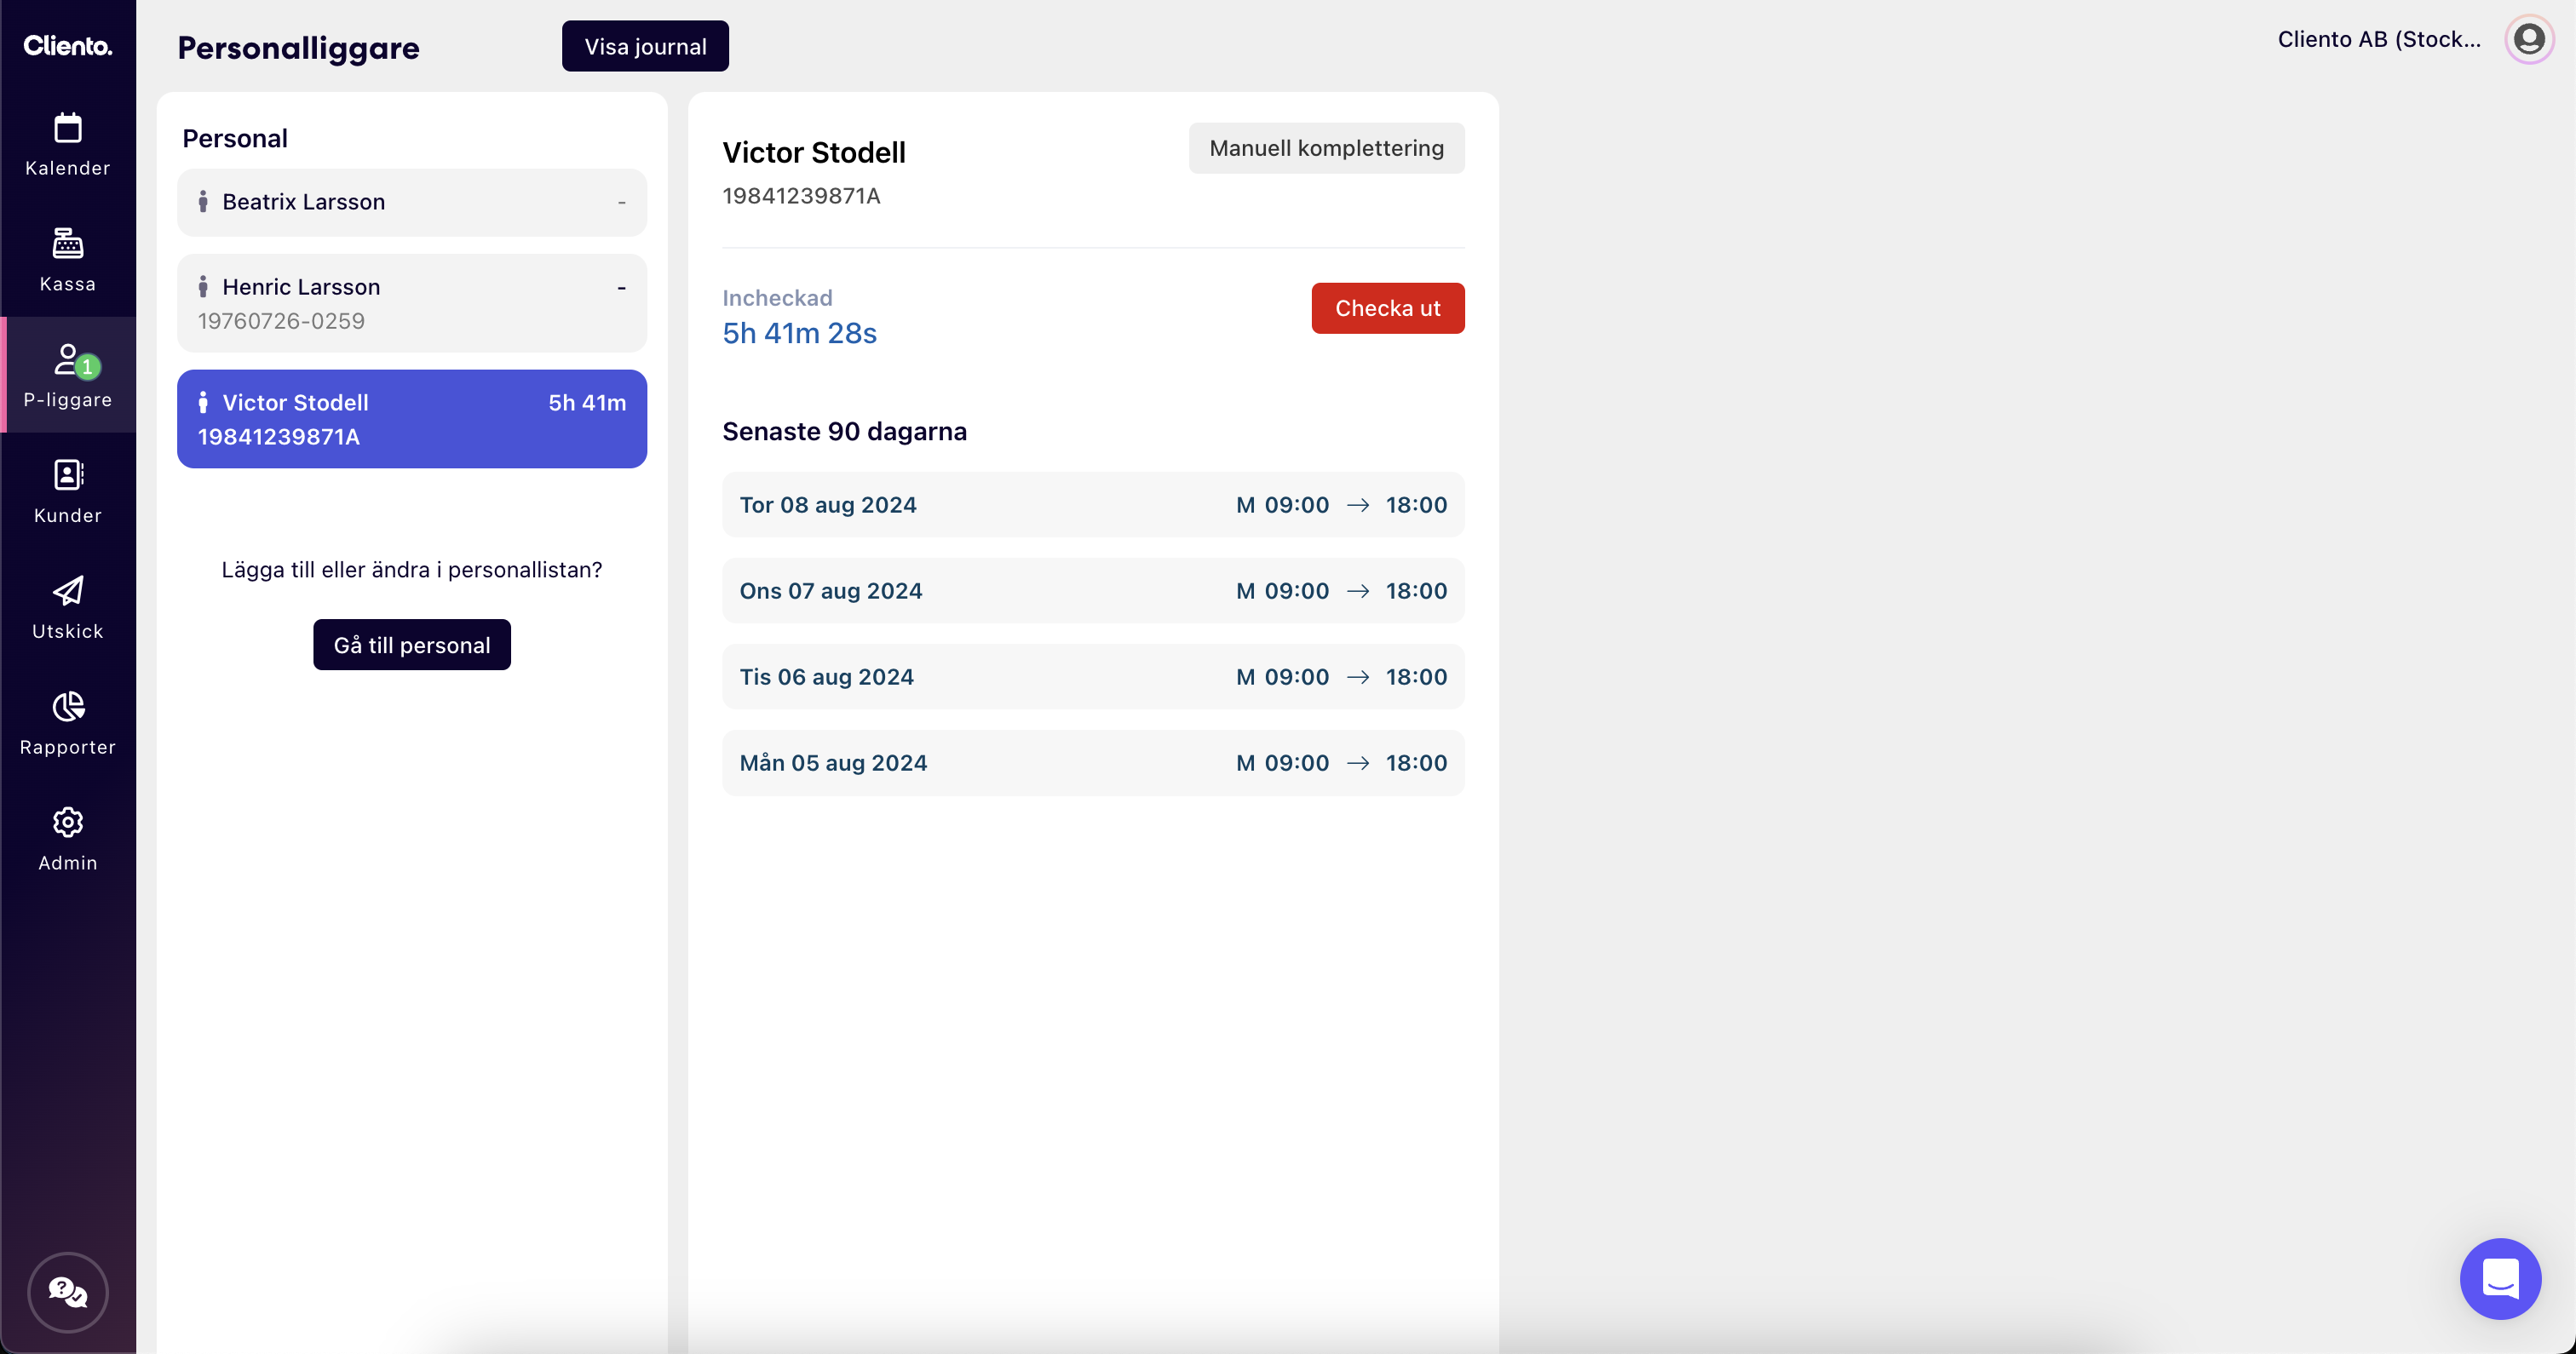Viewport: 2576px width, 1354px height.
Task: Click the Admin menu label
Action: (68, 863)
